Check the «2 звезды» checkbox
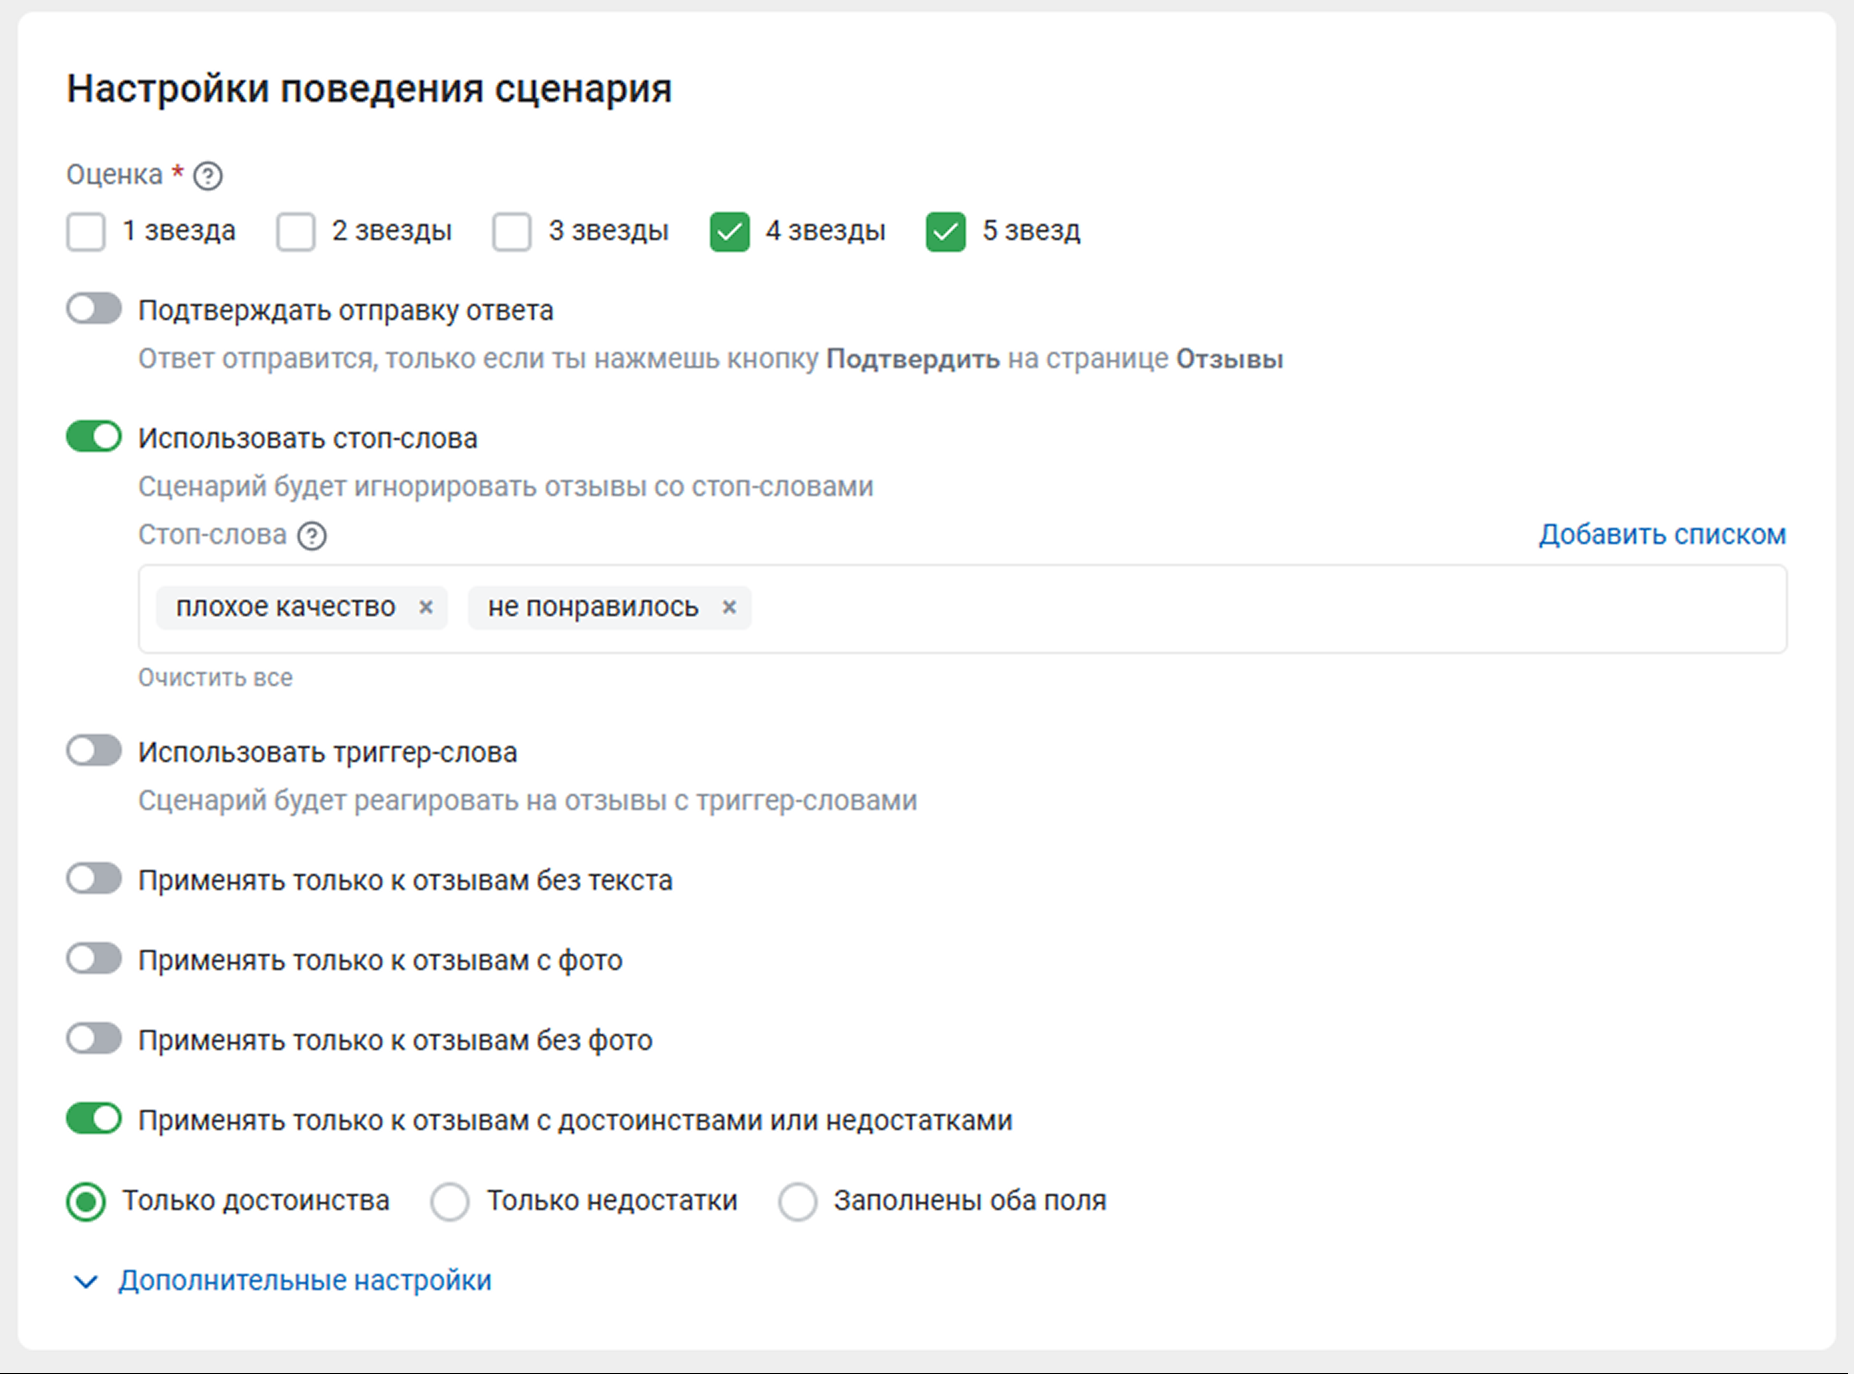1854x1374 pixels. click(x=296, y=232)
